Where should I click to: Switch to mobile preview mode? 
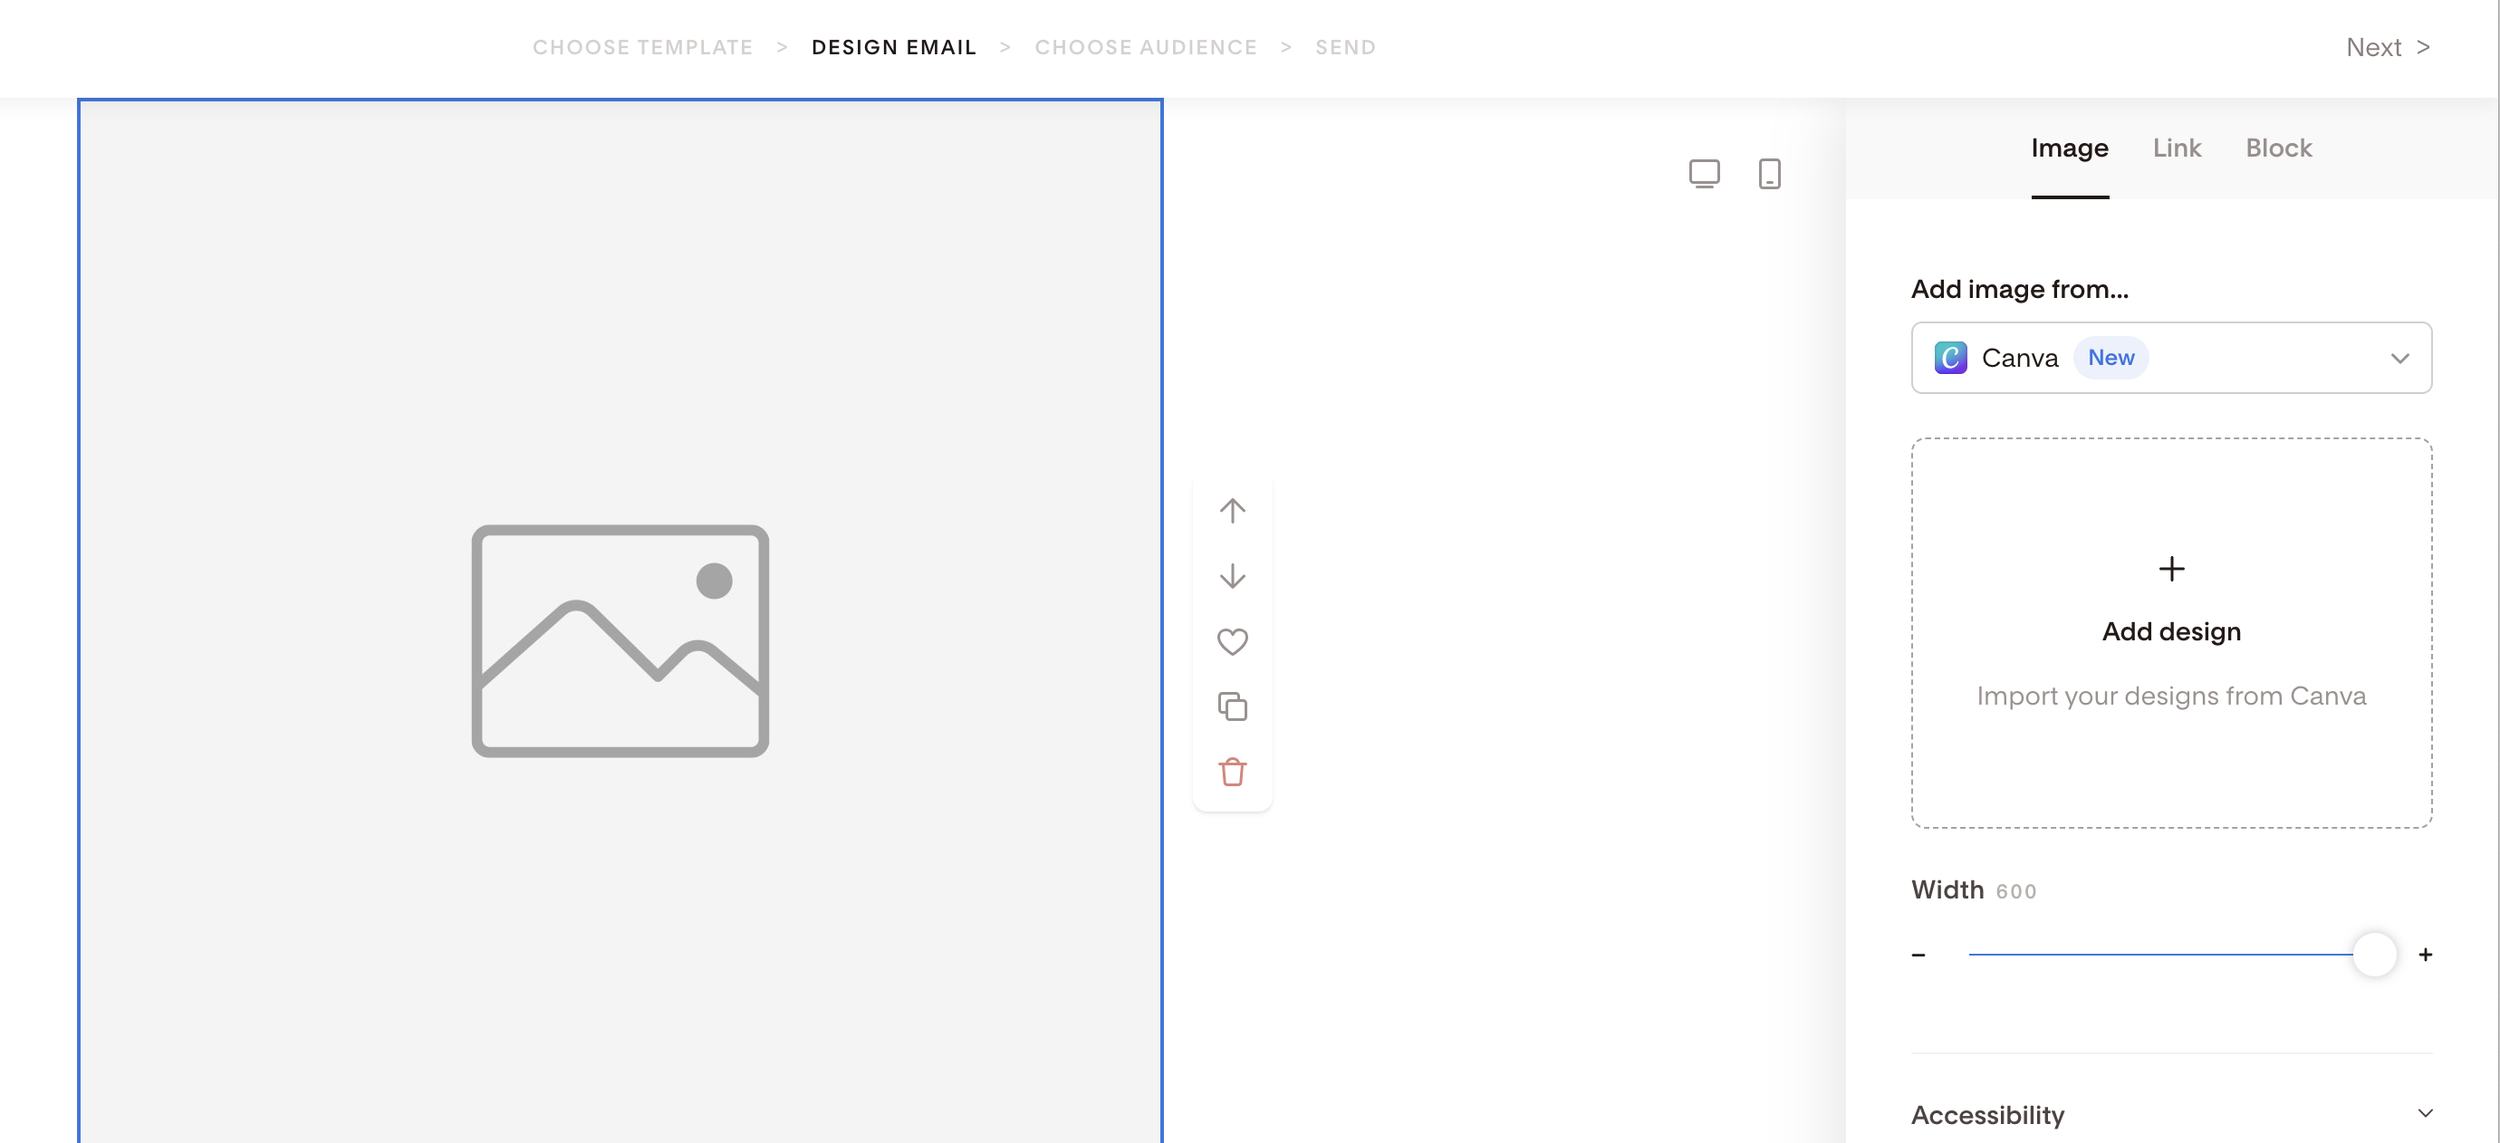1768,173
